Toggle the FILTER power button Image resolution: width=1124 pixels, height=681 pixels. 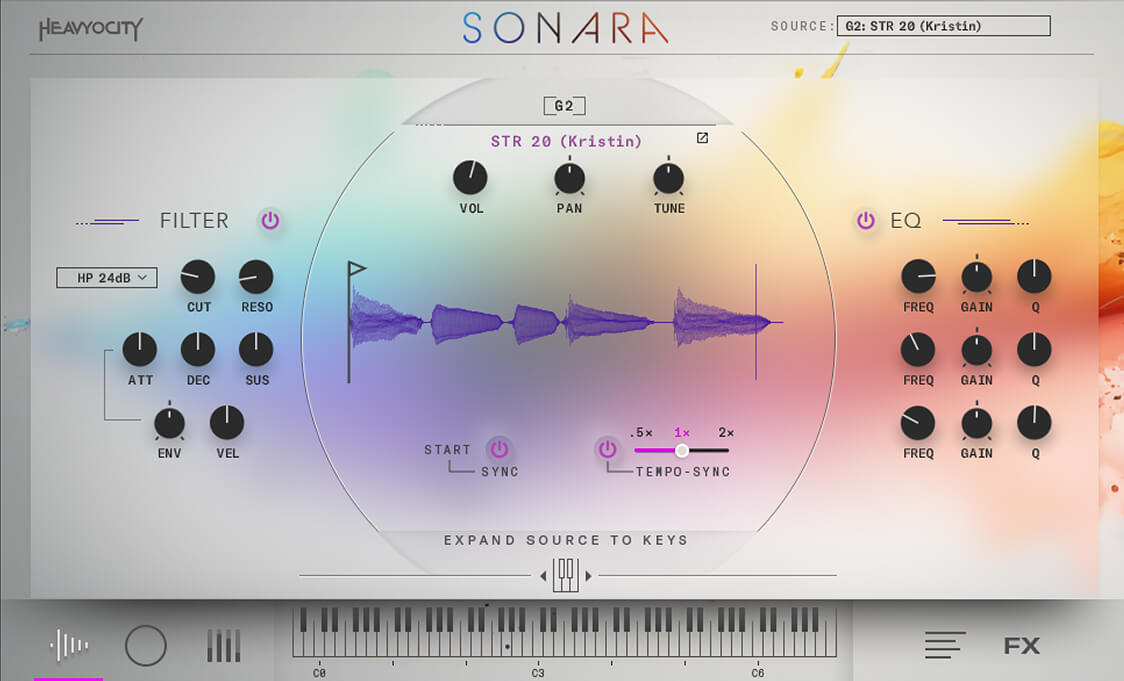(270, 220)
